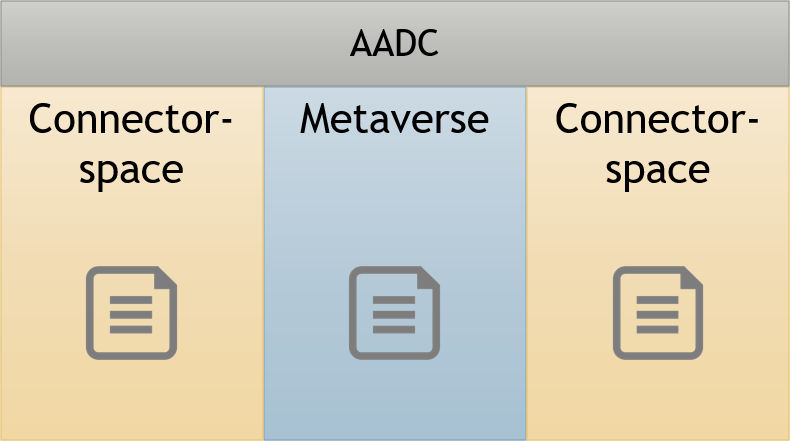Click text lines inside the Metaverse document icon

(x=394, y=315)
